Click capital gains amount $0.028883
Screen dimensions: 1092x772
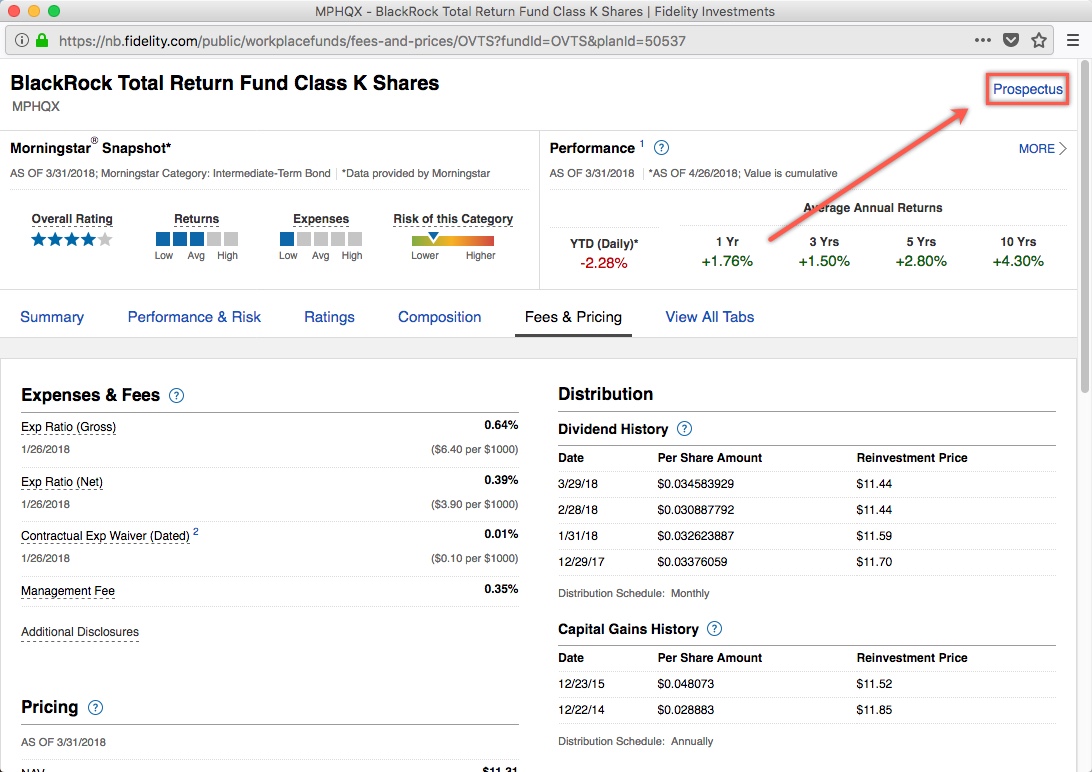pyautogui.click(x=685, y=710)
